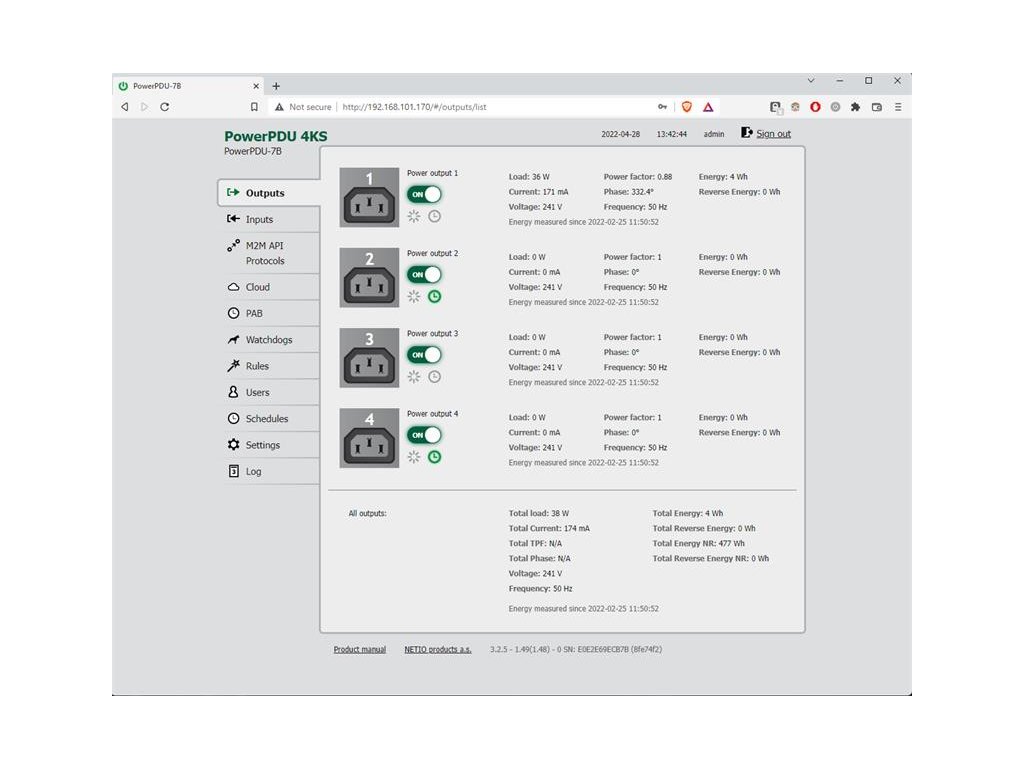Open the Settings section
The height and width of the screenshot is (768, 1024).
coord(269,445)
